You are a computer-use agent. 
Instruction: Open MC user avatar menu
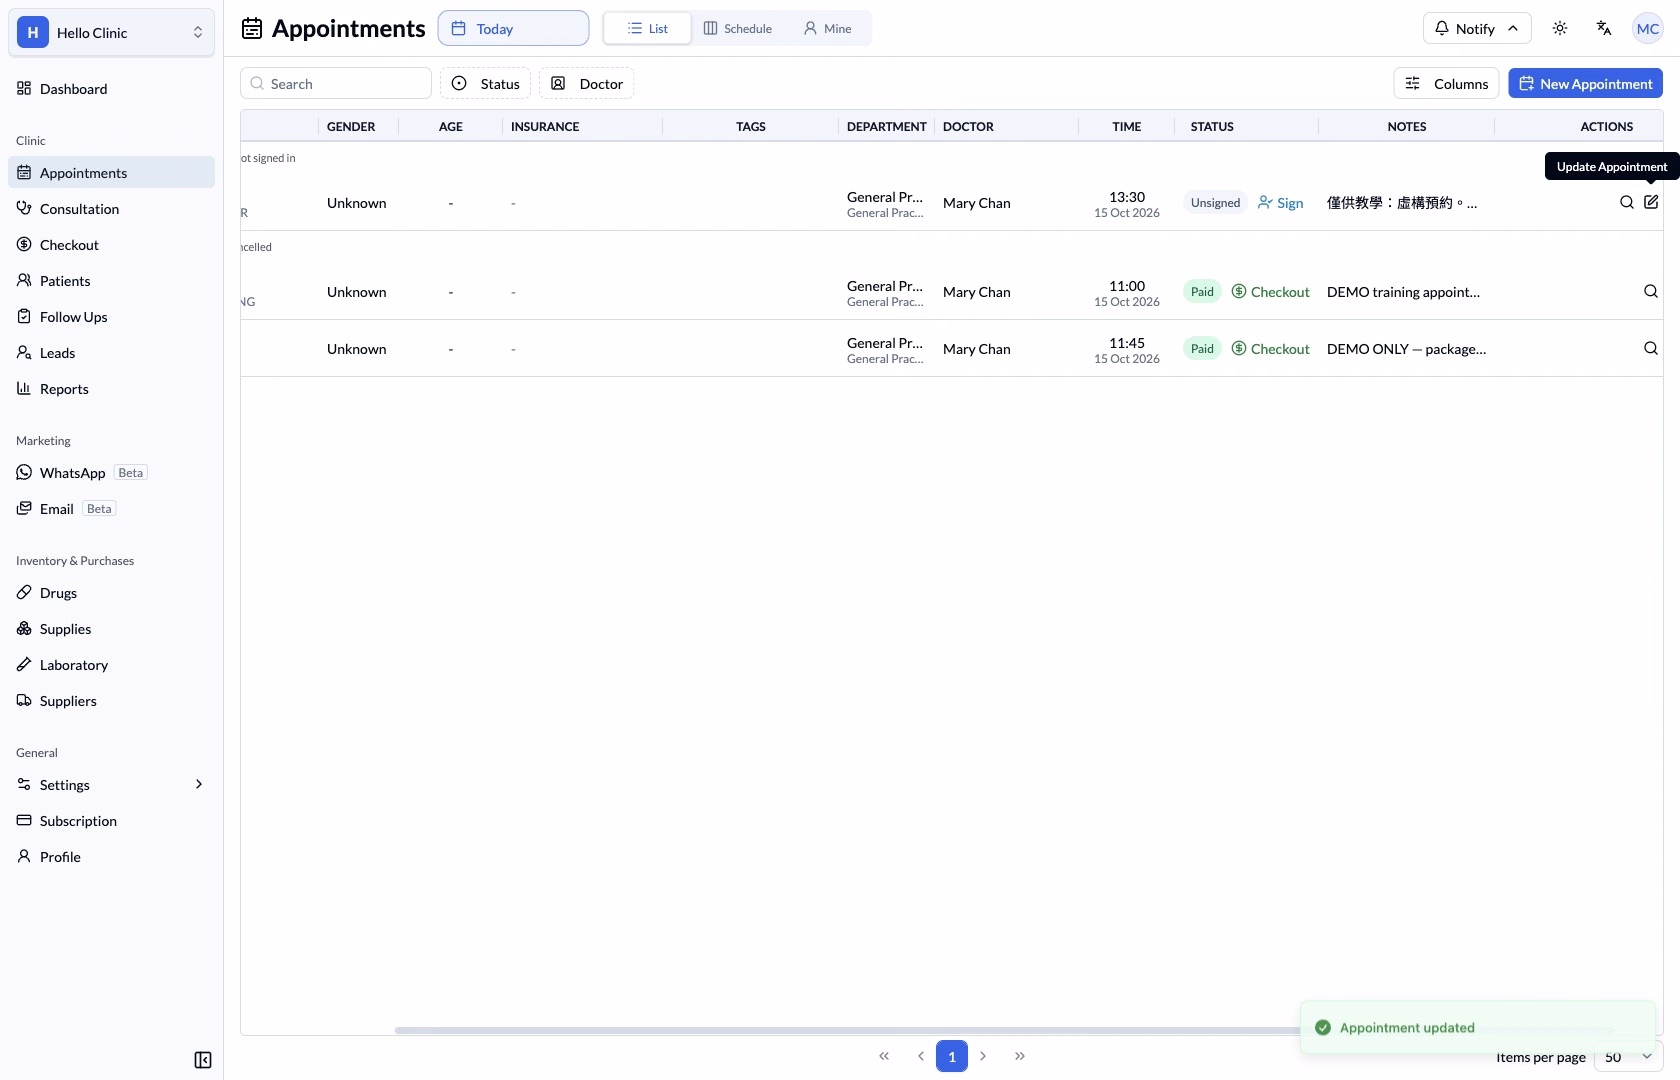click(1648, 28)
